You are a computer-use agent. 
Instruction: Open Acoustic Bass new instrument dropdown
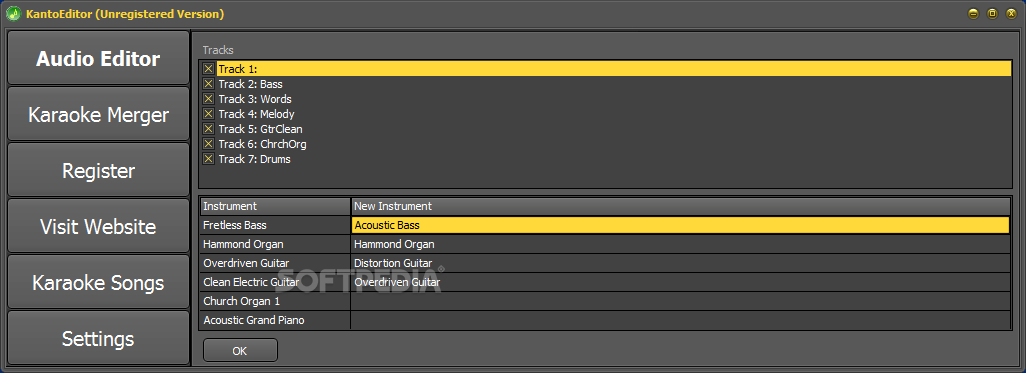tap(681, 225)
